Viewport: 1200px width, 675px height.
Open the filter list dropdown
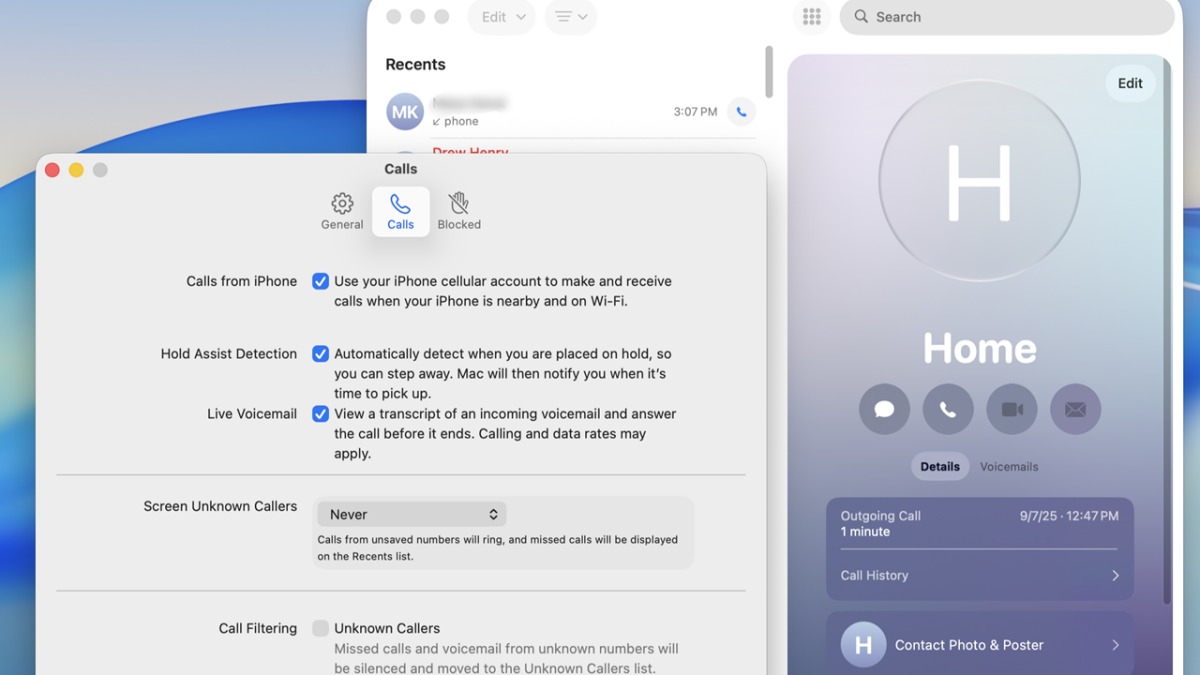point(571,17)
